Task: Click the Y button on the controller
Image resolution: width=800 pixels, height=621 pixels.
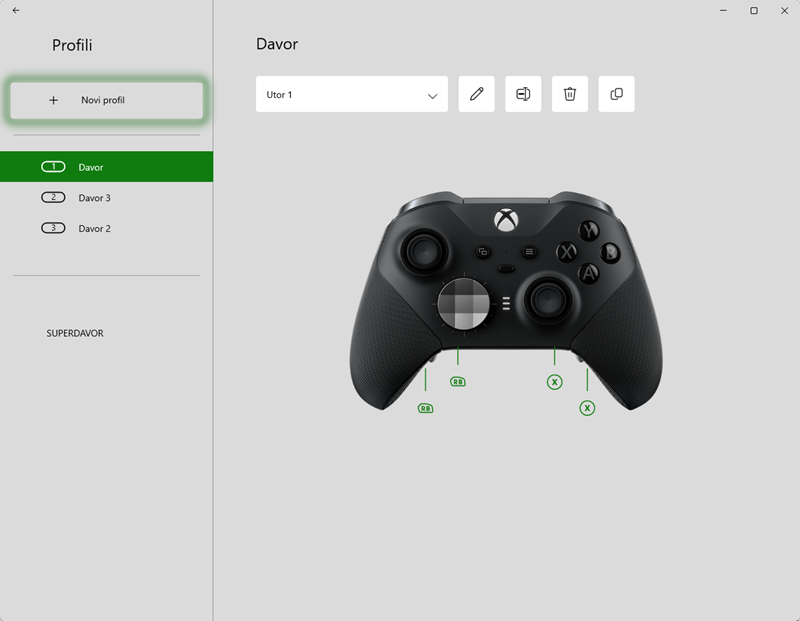Action: click(589, 231)
